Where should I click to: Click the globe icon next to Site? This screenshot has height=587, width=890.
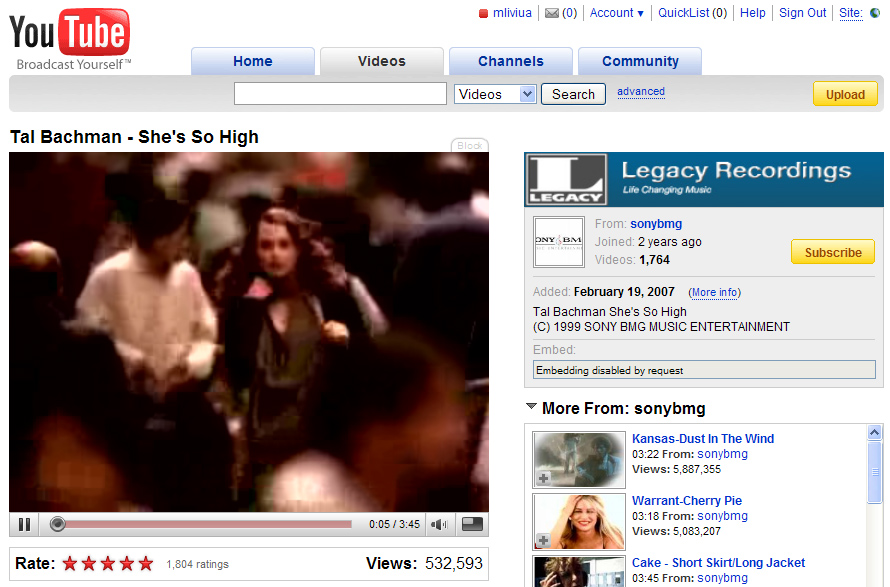point(875,13)
